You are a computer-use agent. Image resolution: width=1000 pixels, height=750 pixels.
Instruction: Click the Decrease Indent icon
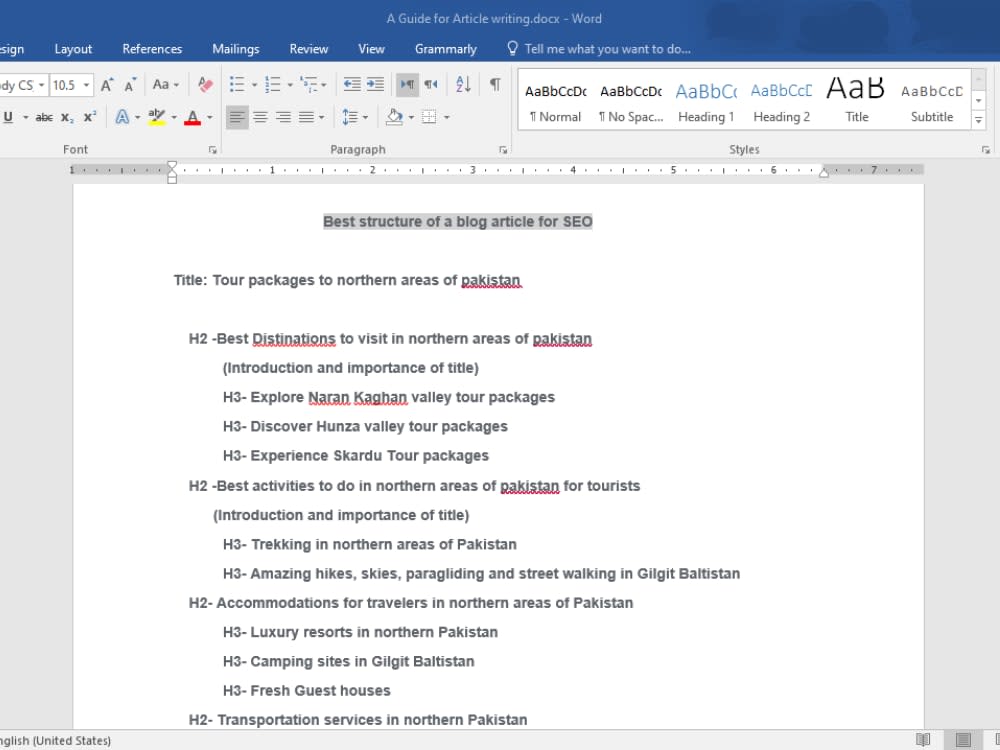352,84
